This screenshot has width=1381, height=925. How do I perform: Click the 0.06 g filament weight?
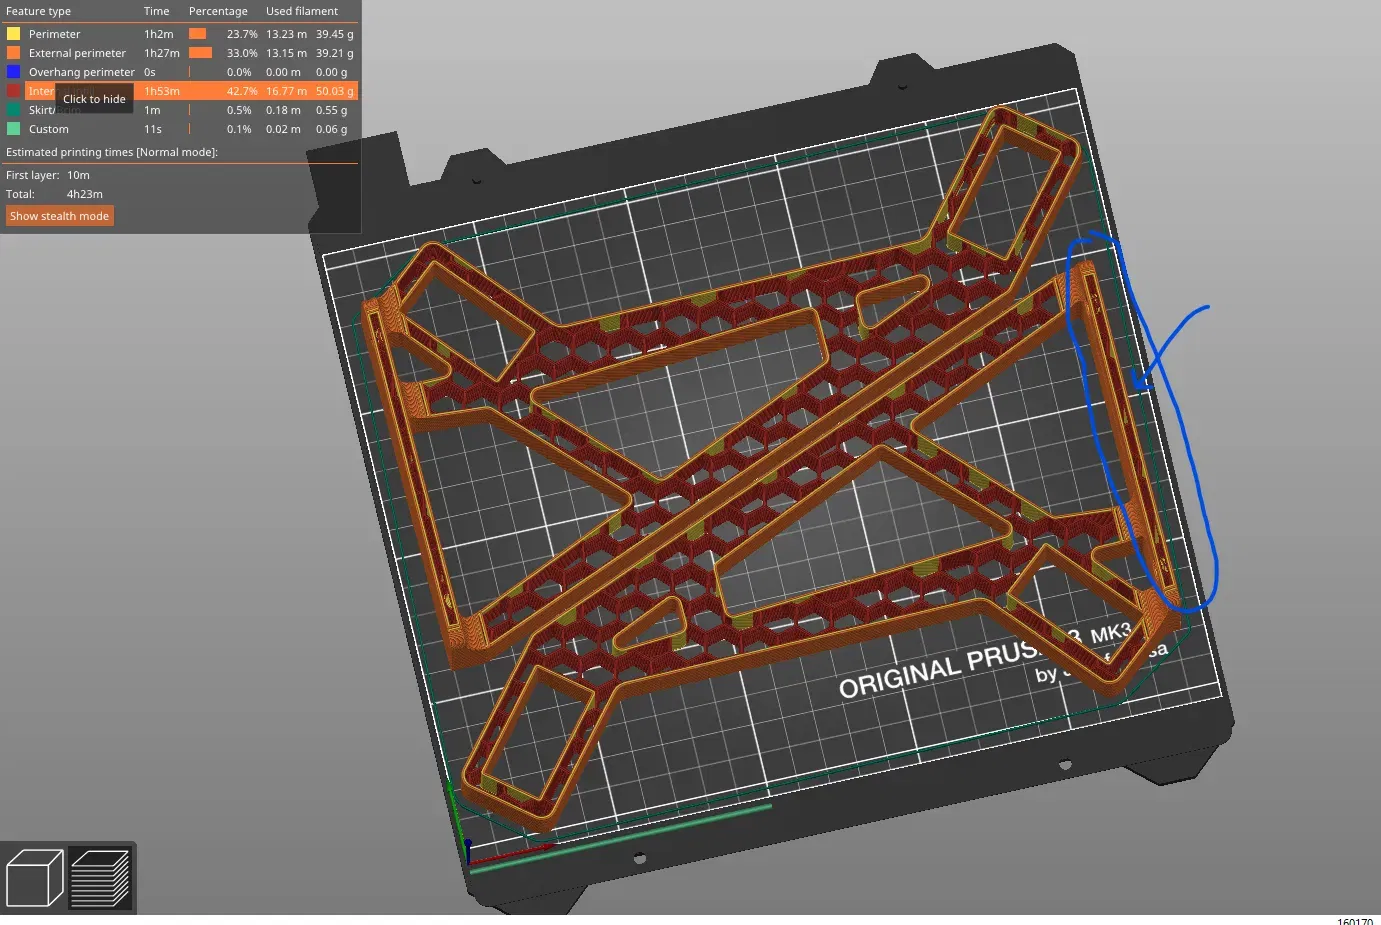[x=332, y=129]
